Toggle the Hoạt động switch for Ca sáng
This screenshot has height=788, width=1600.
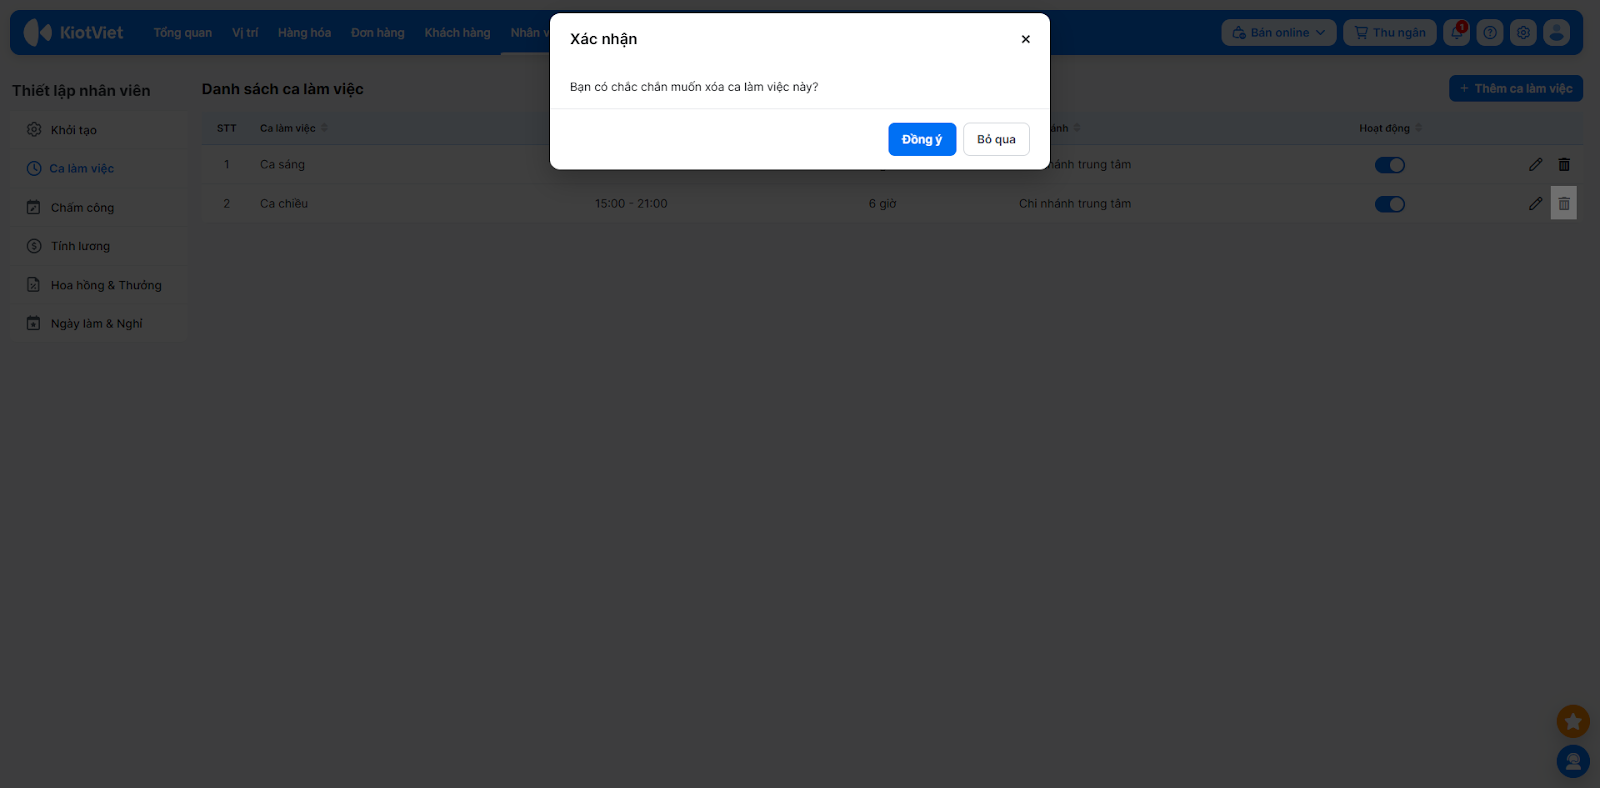1390,165
